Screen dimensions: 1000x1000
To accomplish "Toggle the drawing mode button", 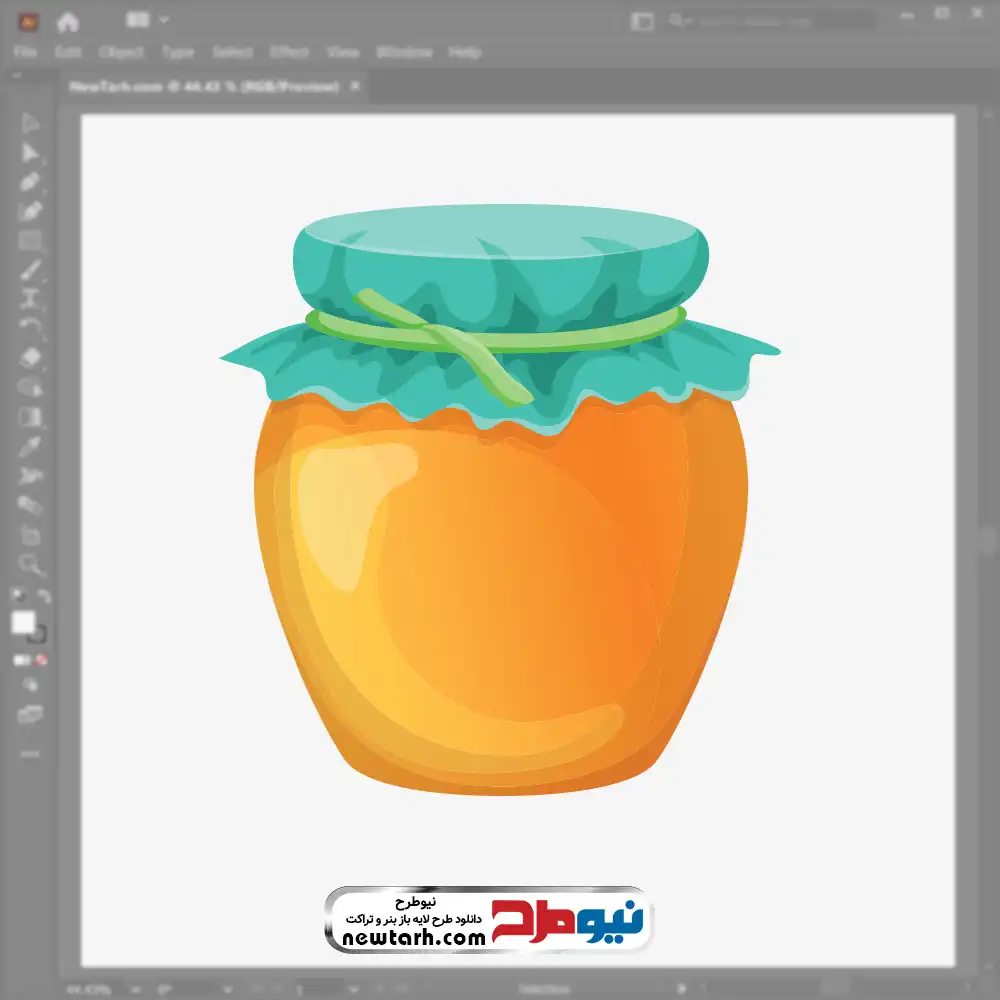I will pos(30,686).
